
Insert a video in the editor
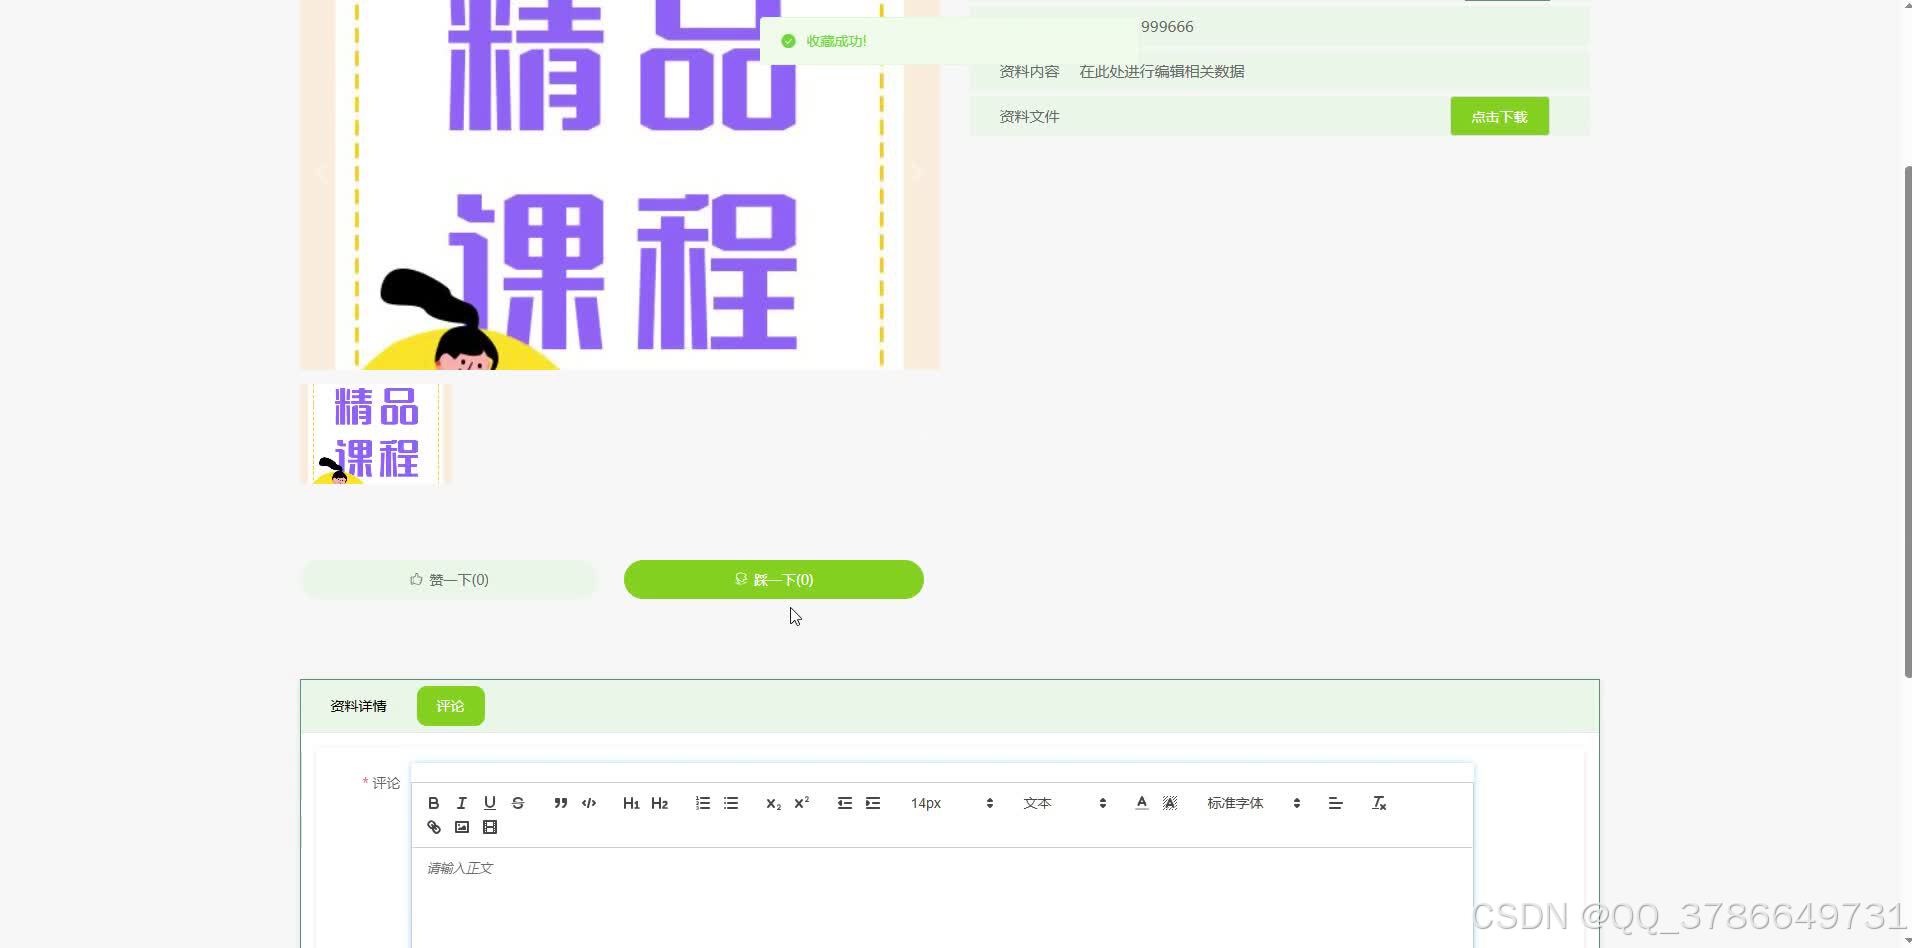489,827
